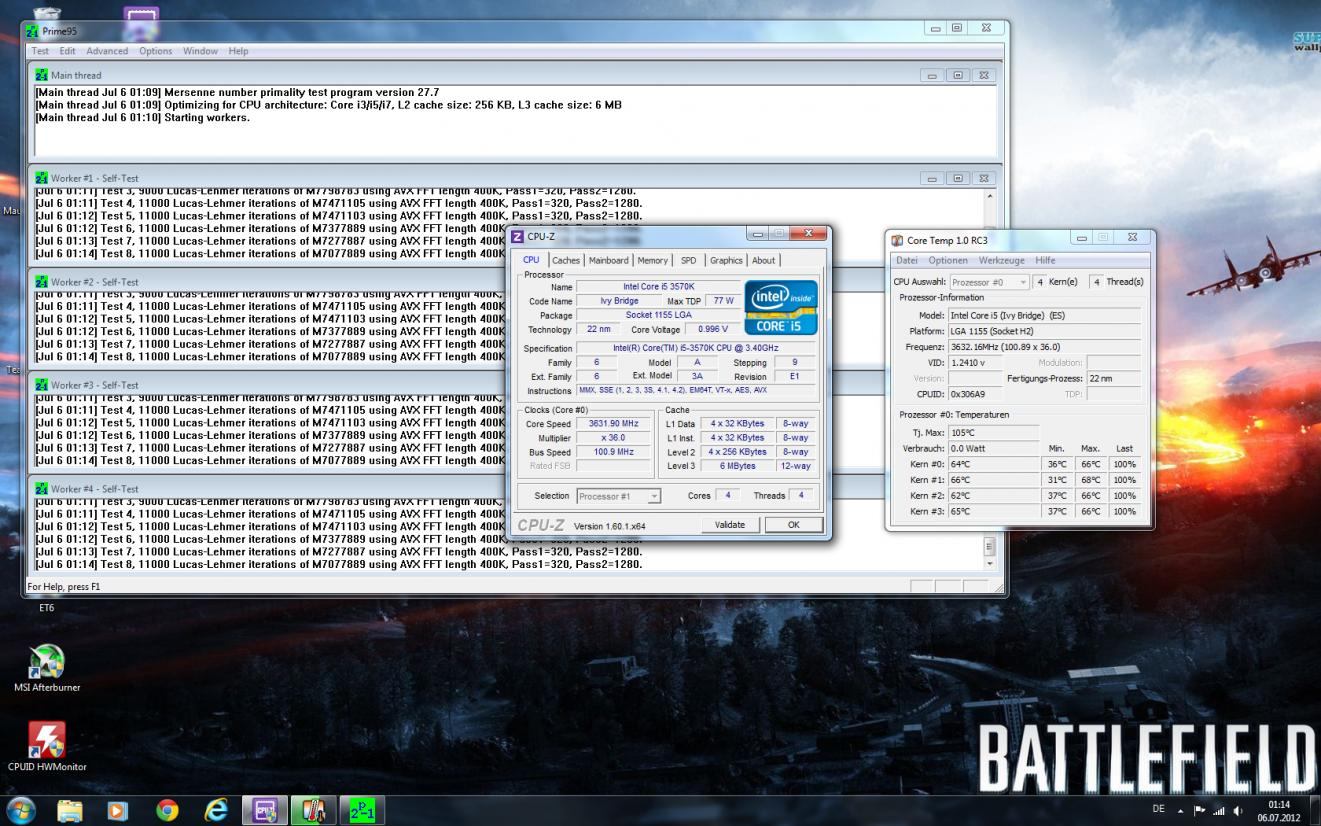Open Windows Media Player from taskbar

pyautogui.click(x=119, y=810)
